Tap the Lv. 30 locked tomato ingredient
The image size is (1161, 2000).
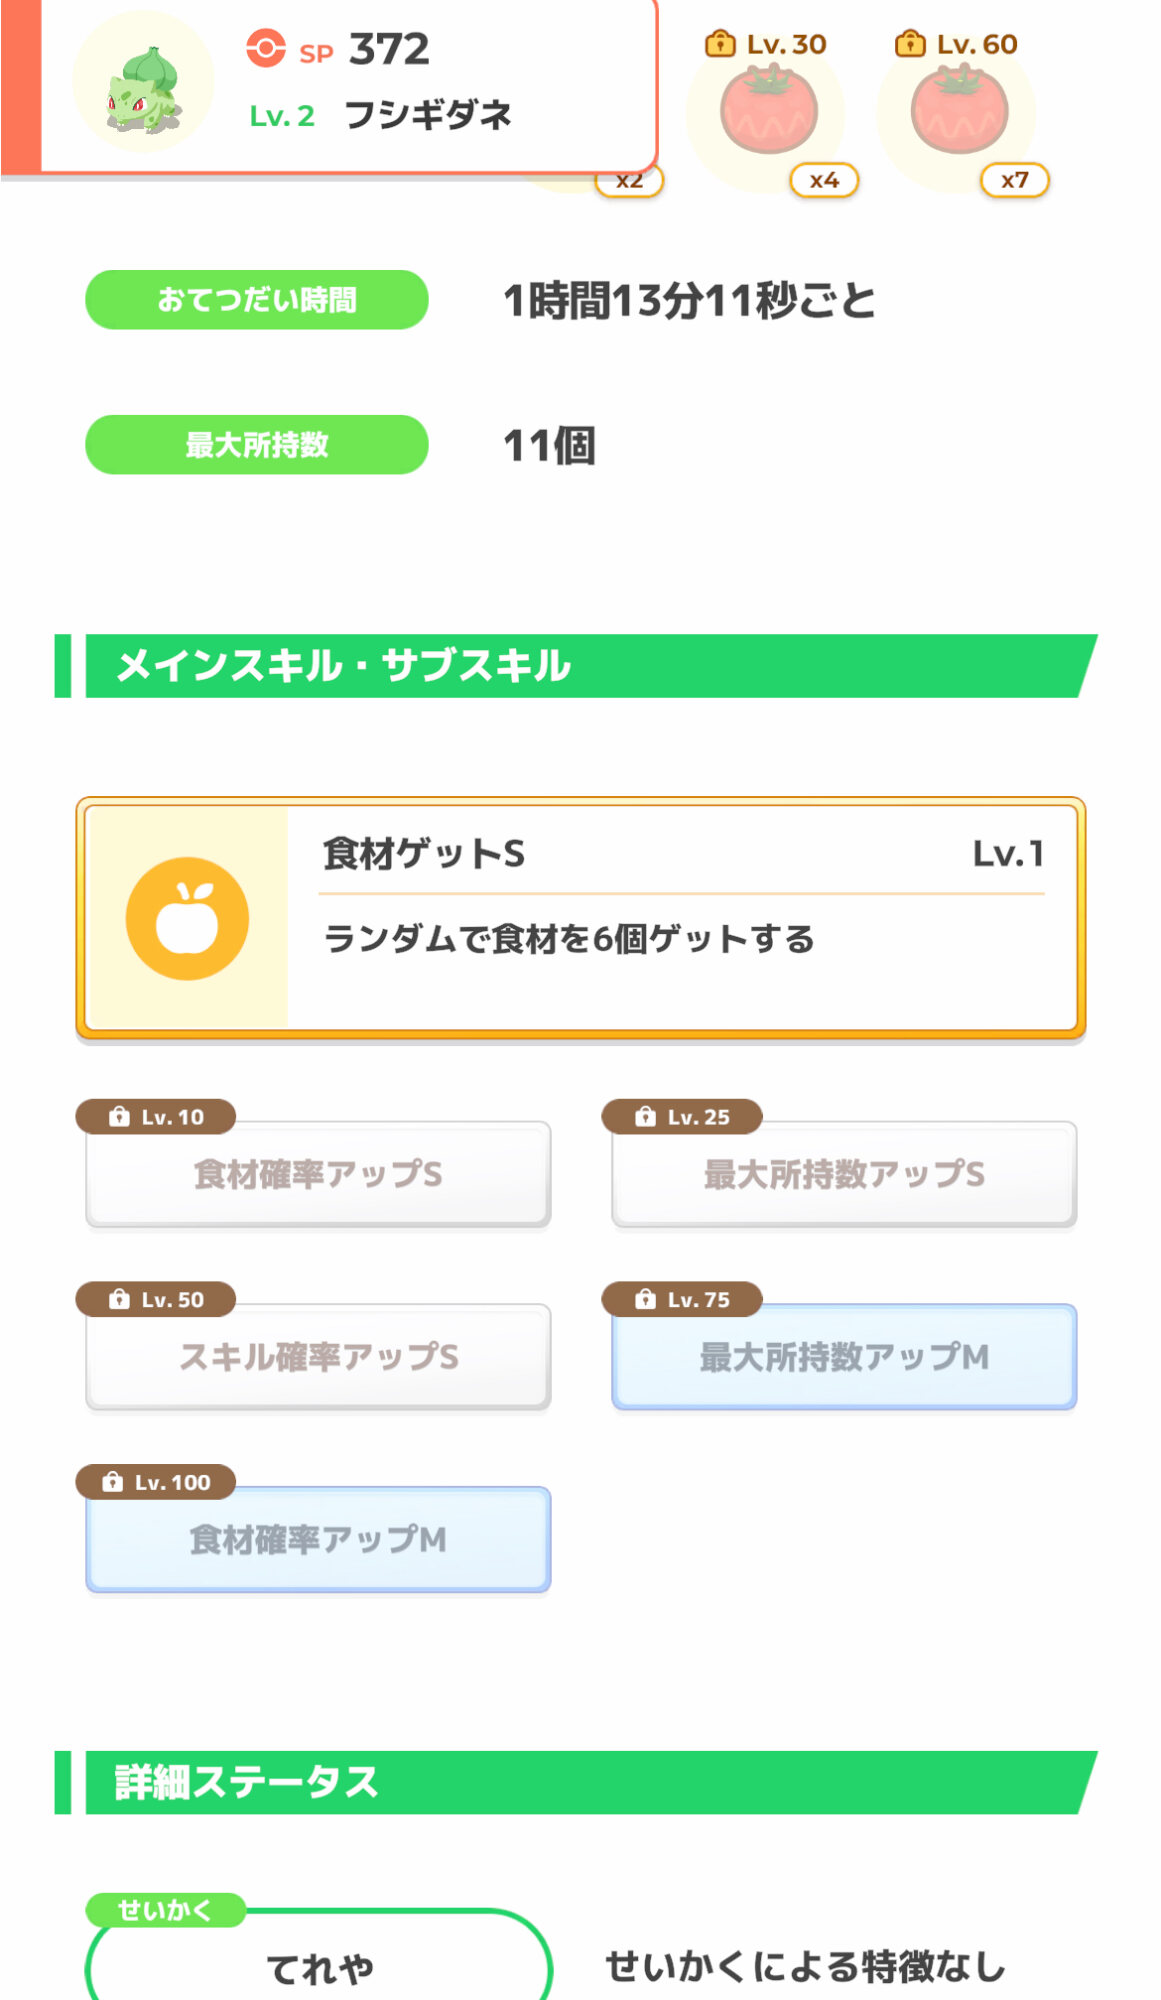tap(768, 112)
